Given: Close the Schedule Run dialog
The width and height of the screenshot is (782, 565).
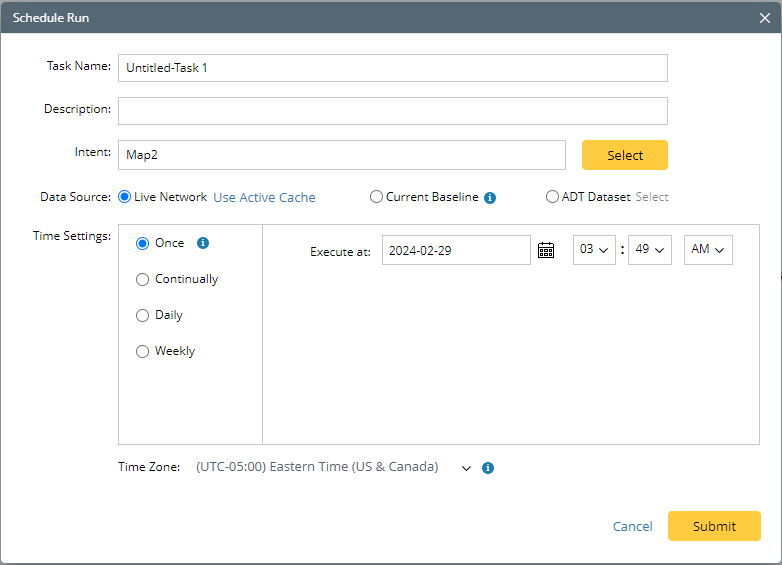Looking at the screenshot, I should (x=765, y=17).
